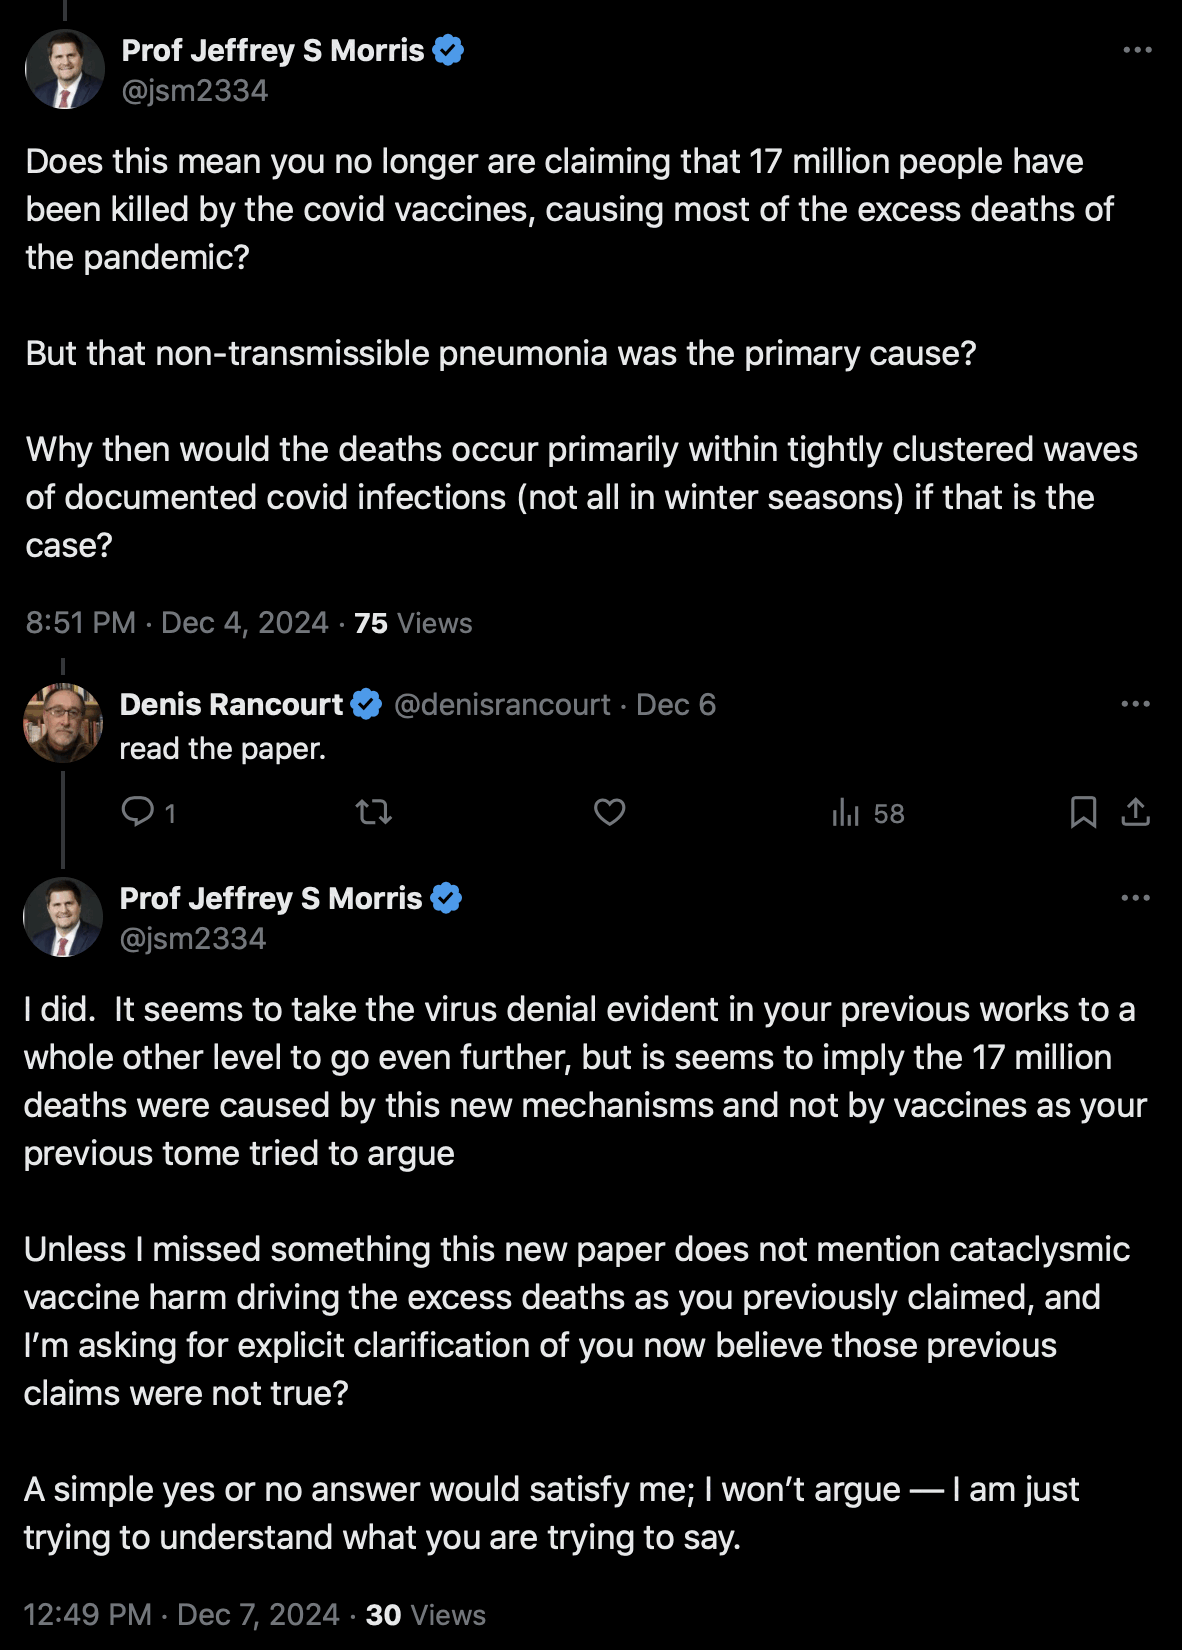This screenshot has height=1650, width=1182.
Task: Click Prof Jeffrey S Morris name in bottom tweet
Action: tap(271, 899)
